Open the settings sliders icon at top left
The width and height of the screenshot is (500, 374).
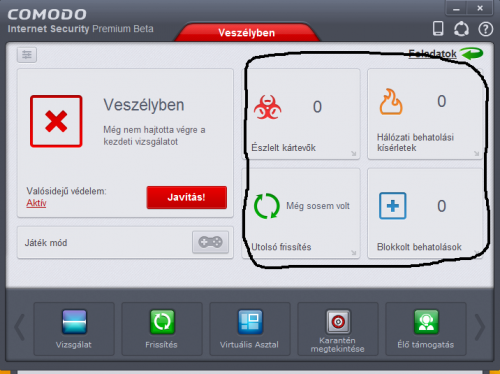point(27,55)
